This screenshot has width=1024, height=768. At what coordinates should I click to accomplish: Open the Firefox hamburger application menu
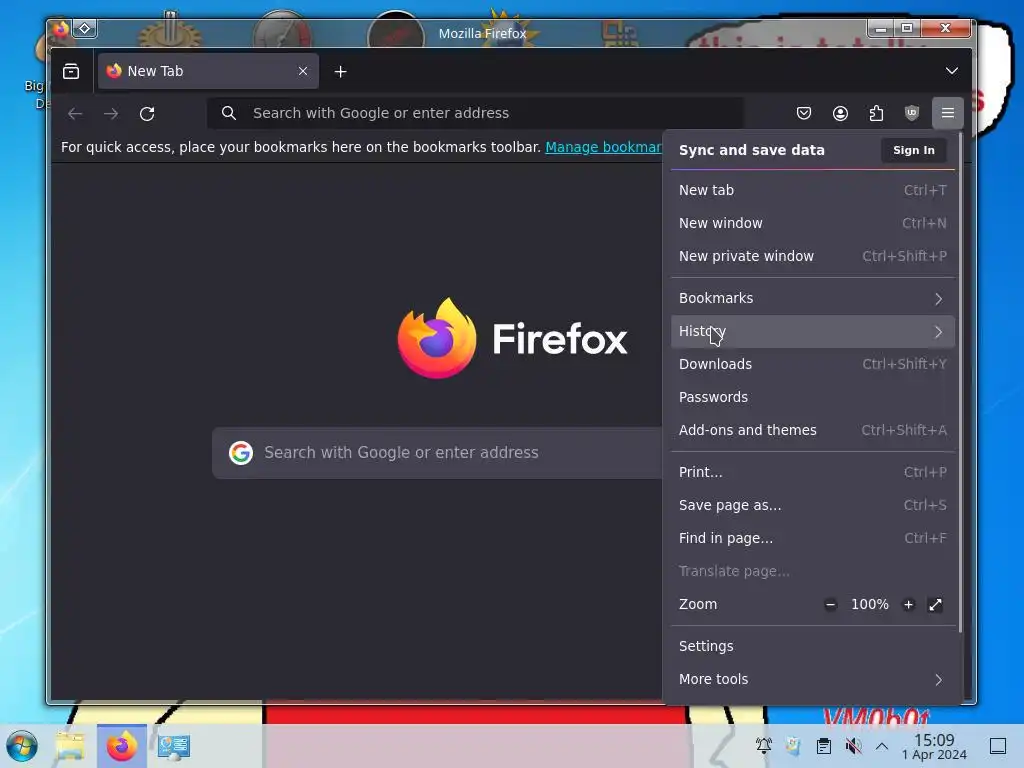[948, 113]
